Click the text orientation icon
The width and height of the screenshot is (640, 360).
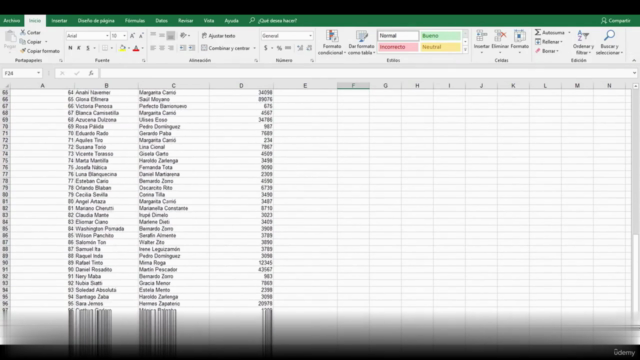tap(183, 36)
